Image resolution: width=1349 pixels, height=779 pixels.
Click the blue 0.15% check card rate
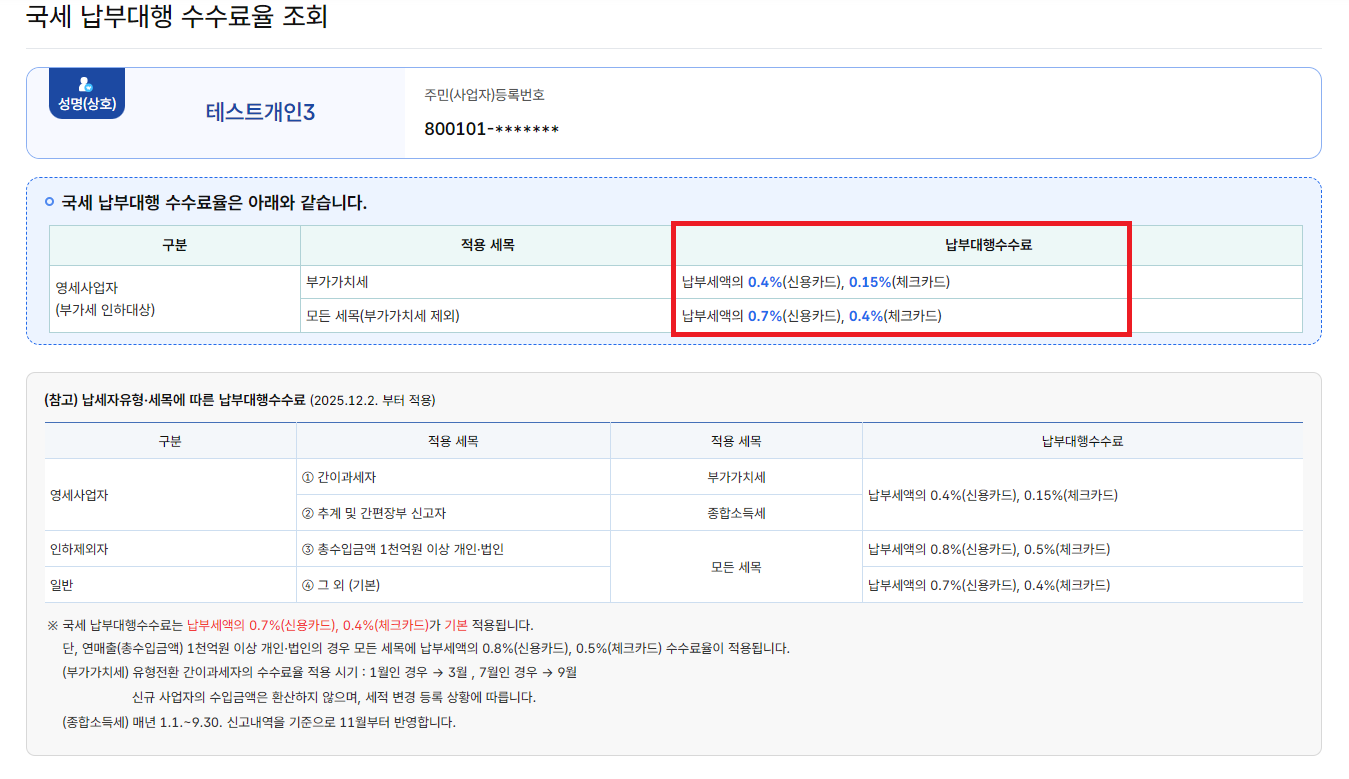869,282
